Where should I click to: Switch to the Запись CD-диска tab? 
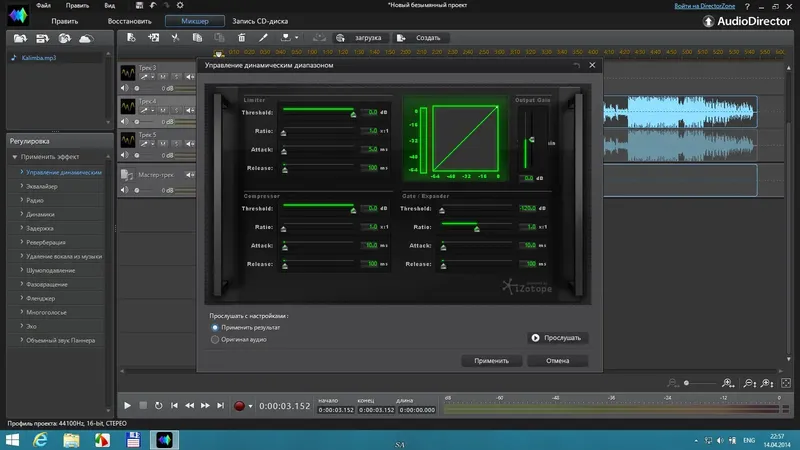coord(260,20)
